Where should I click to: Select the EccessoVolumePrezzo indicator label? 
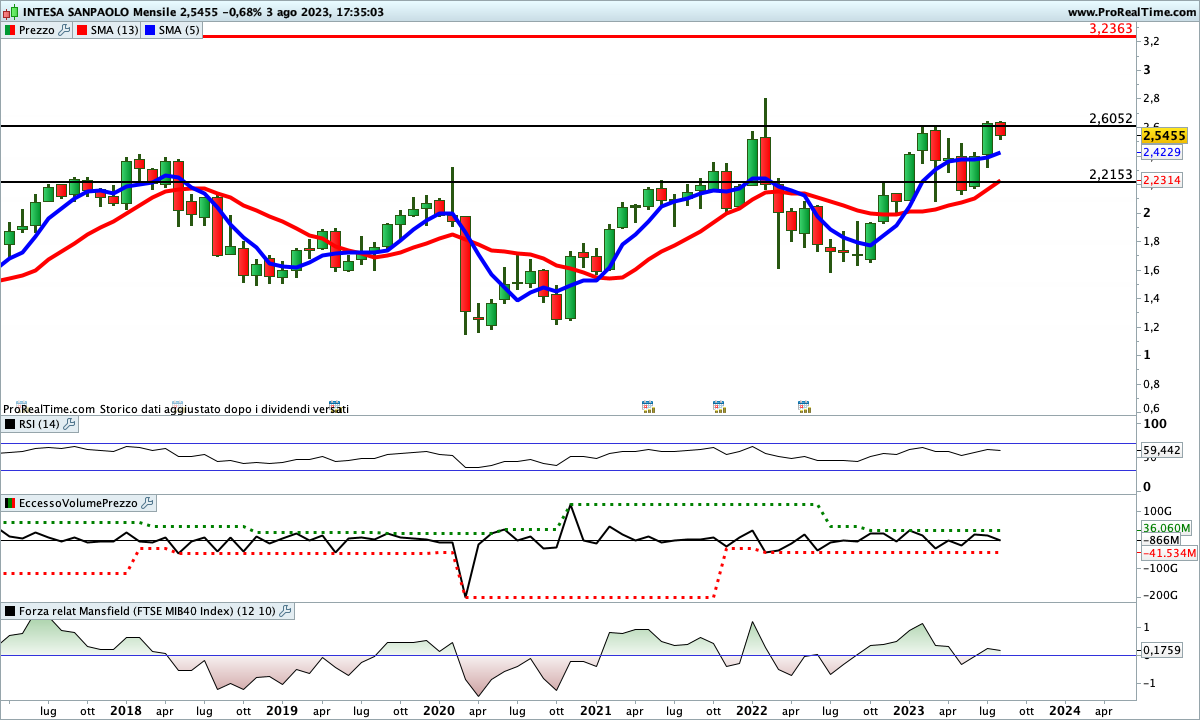(78, 503)
